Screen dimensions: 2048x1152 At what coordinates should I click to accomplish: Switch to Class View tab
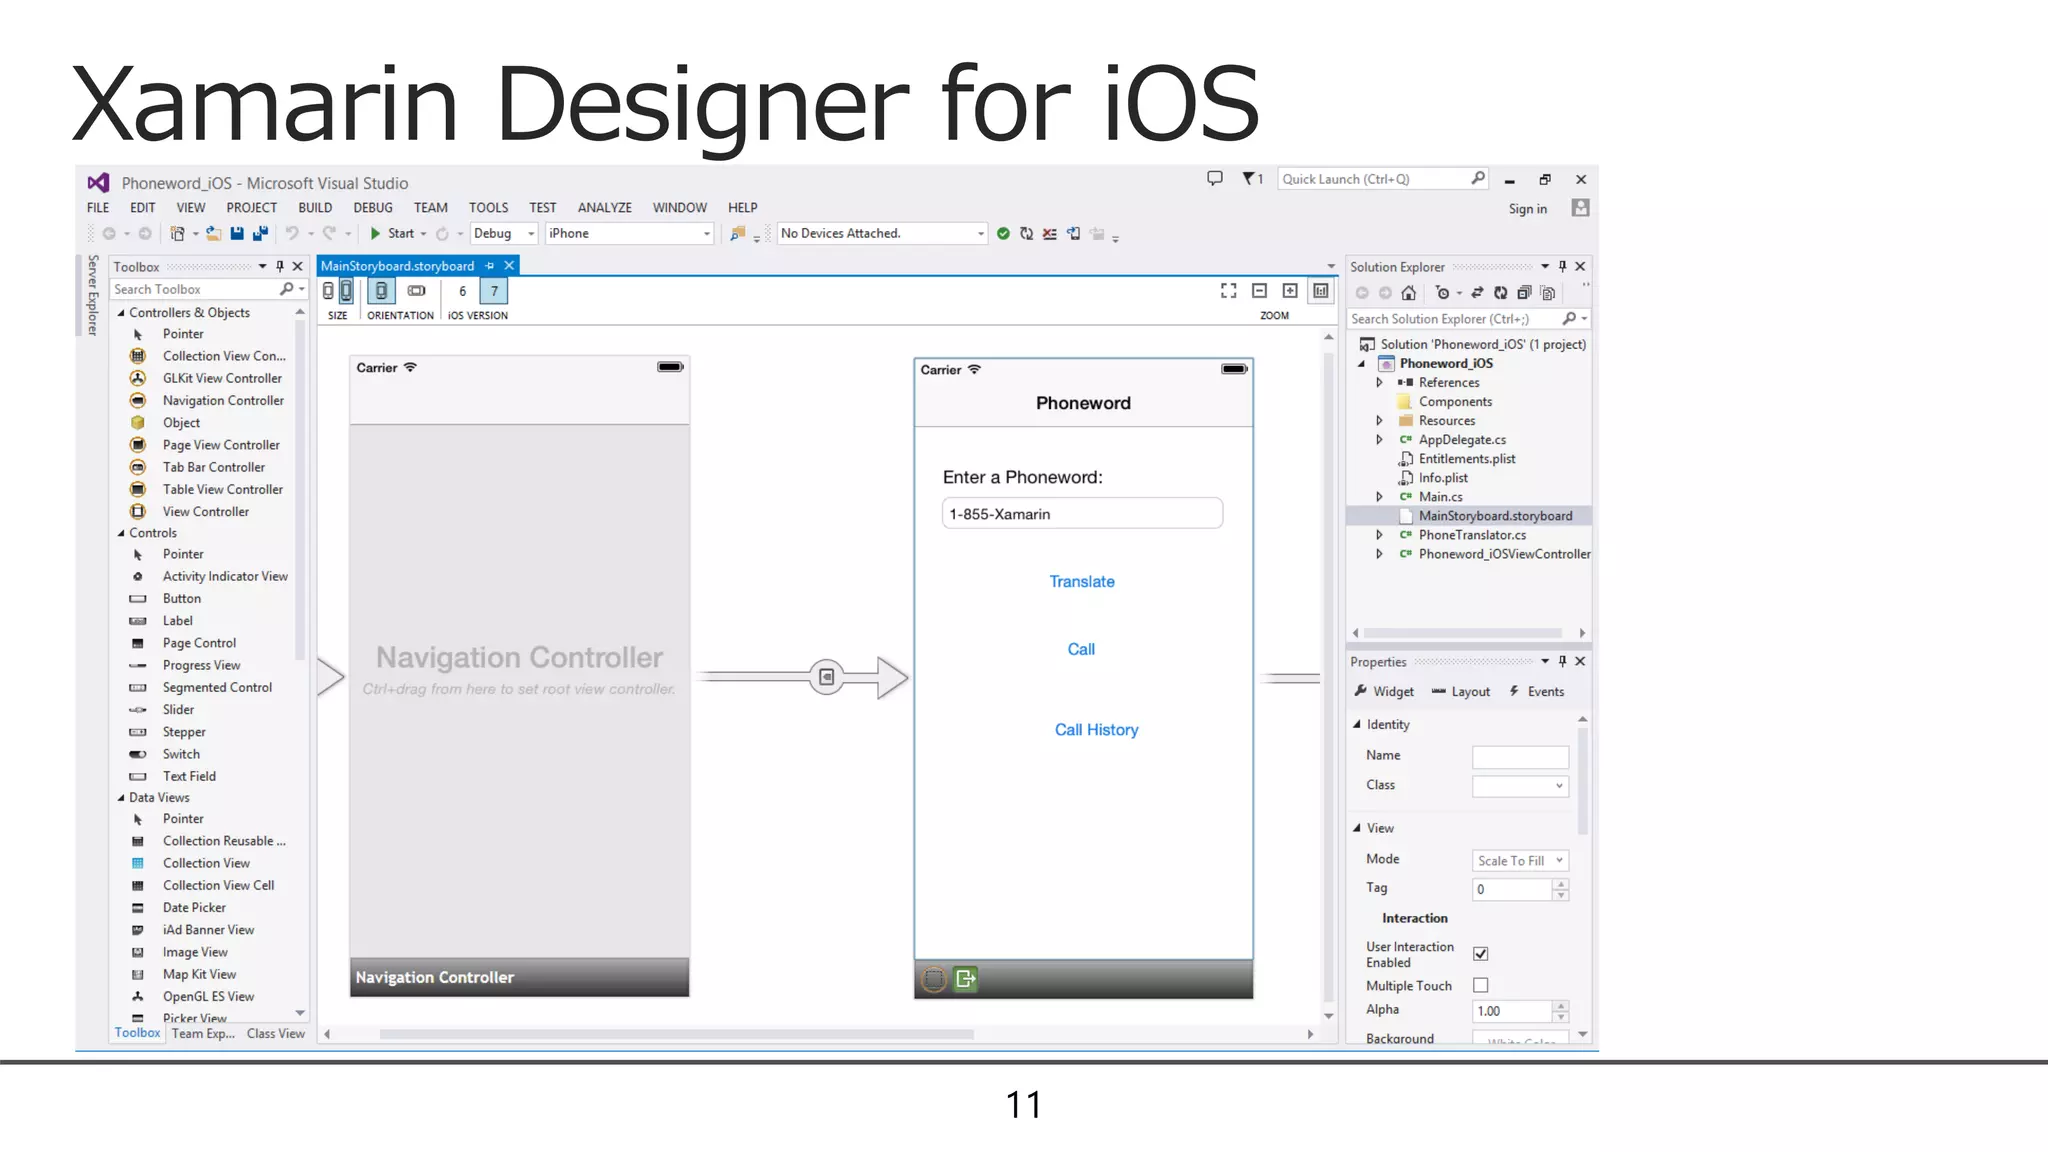click(276, 1034)
